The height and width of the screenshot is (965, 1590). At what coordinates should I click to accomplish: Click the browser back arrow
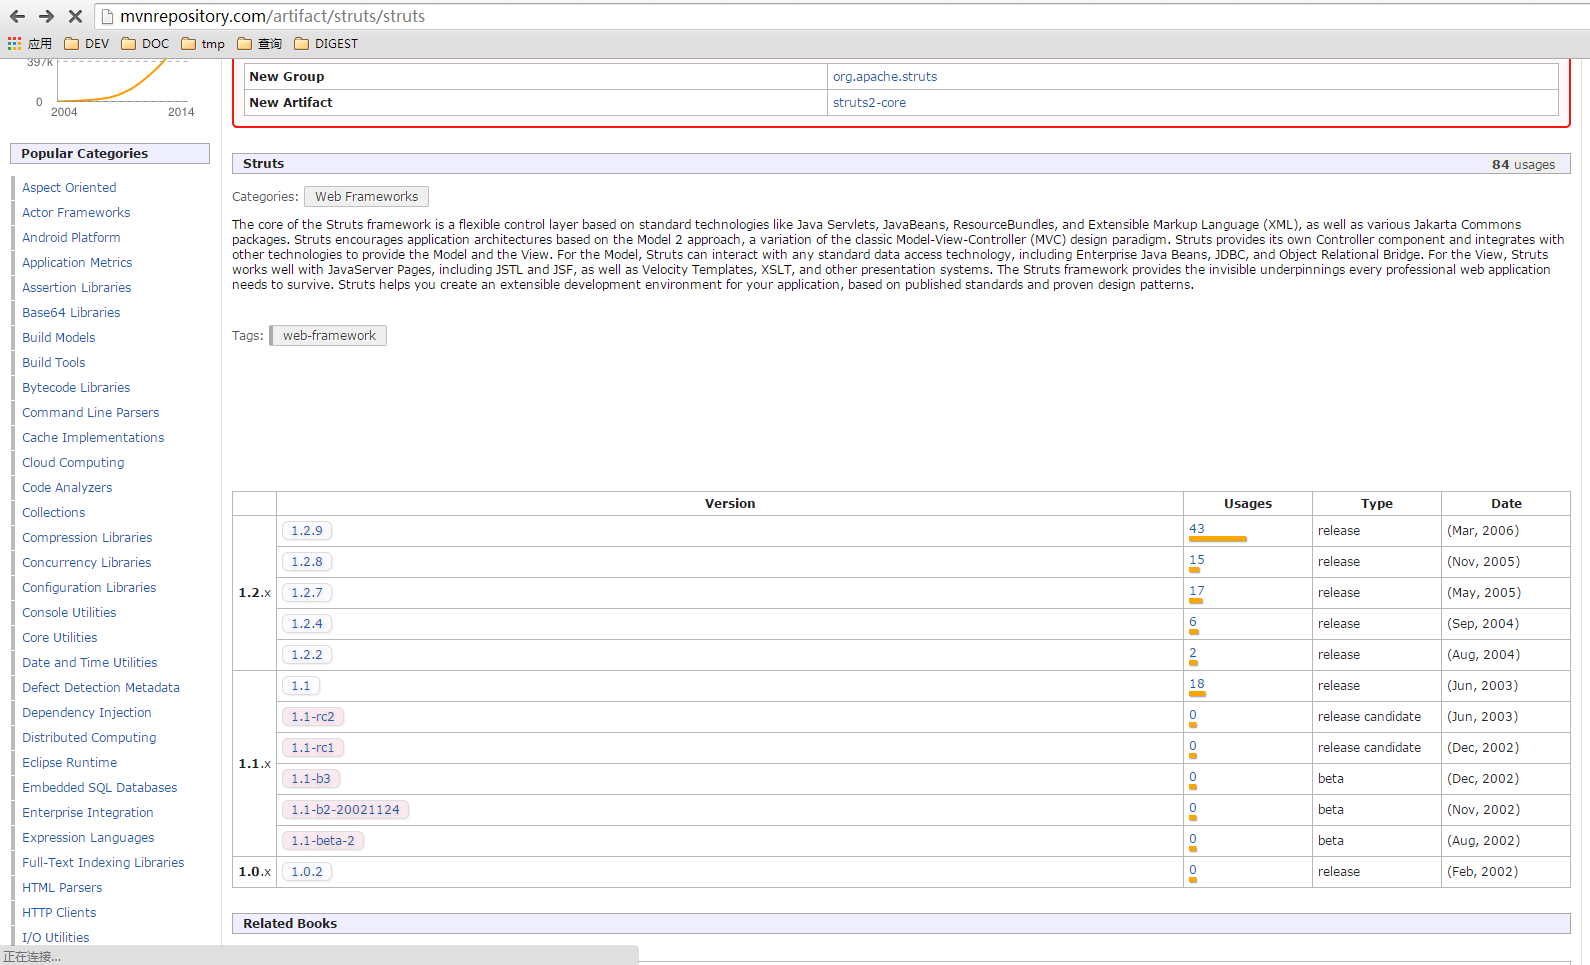17,16
